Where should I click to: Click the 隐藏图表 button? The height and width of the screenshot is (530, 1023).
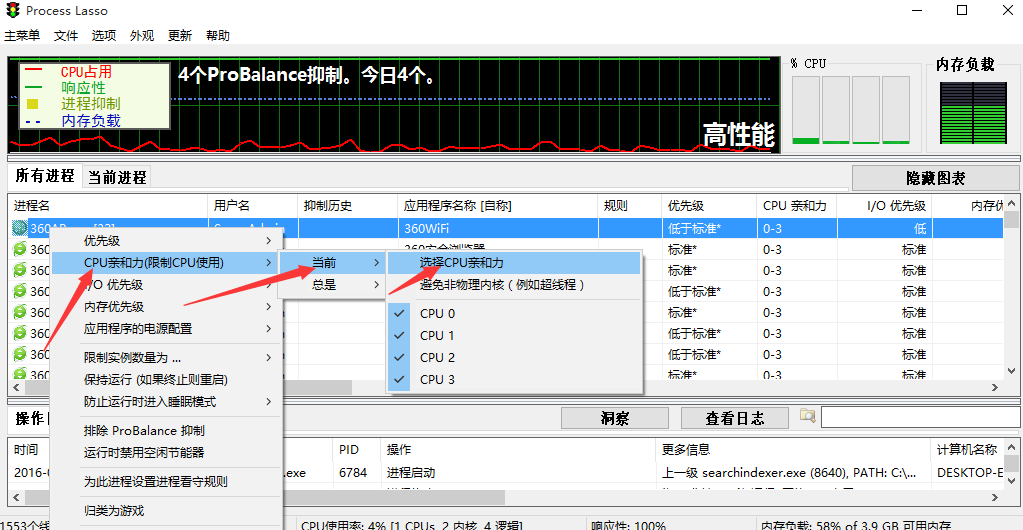tap(935, 178)
